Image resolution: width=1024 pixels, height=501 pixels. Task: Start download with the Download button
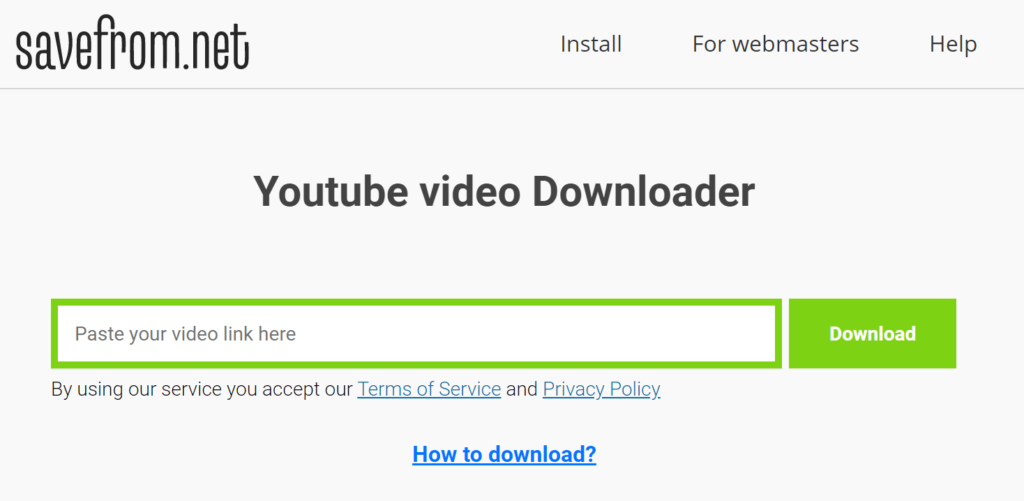pos(872,334)
